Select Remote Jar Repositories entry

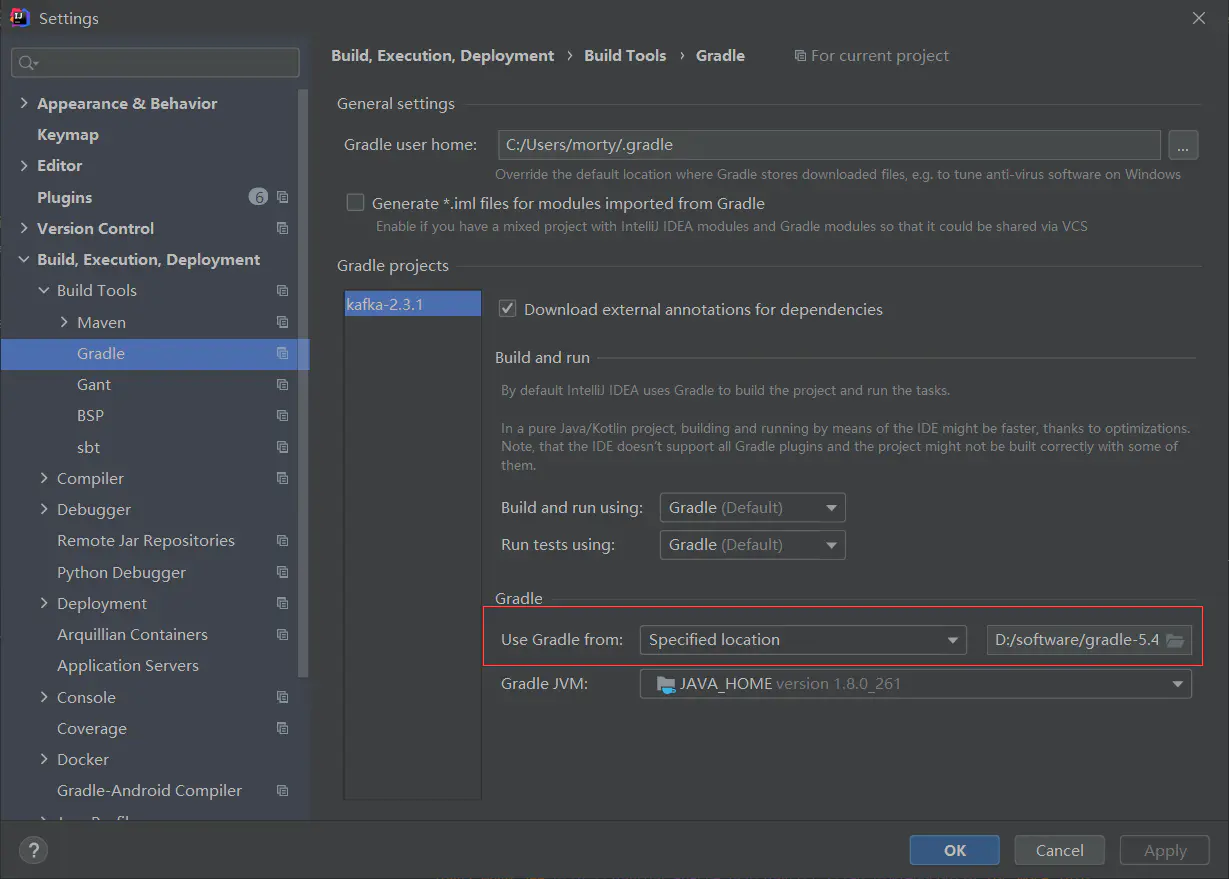(146, 540)
